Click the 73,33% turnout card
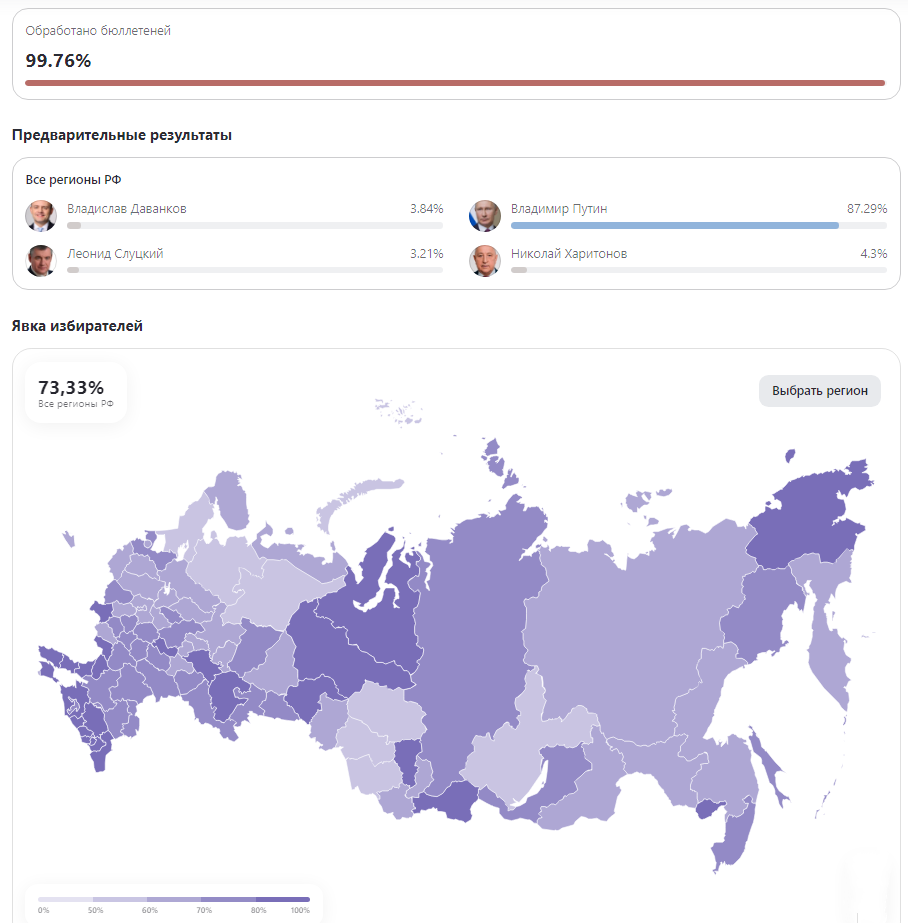 [75, 391]
